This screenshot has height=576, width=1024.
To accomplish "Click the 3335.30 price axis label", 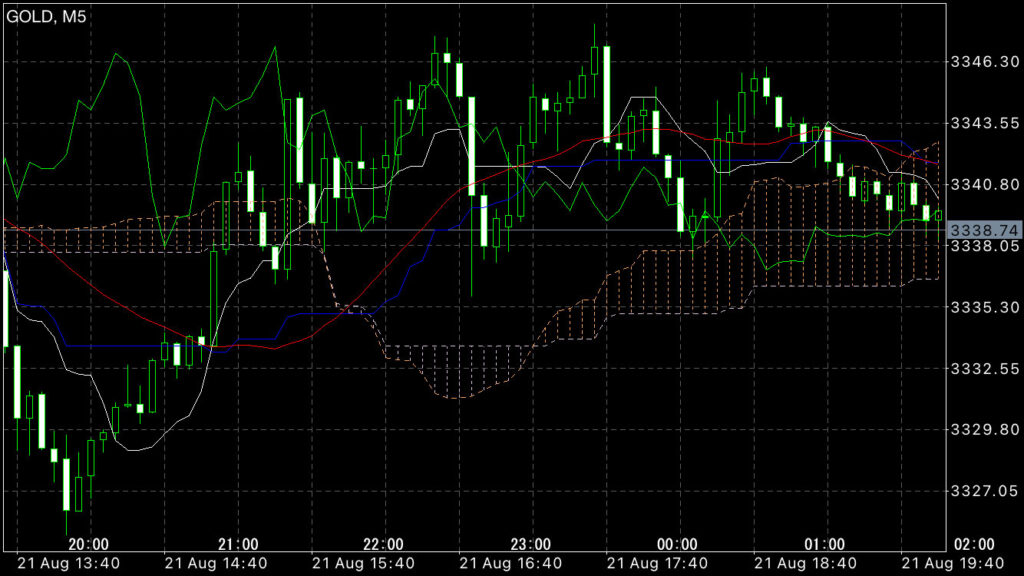I will click(x=983, y=307).
